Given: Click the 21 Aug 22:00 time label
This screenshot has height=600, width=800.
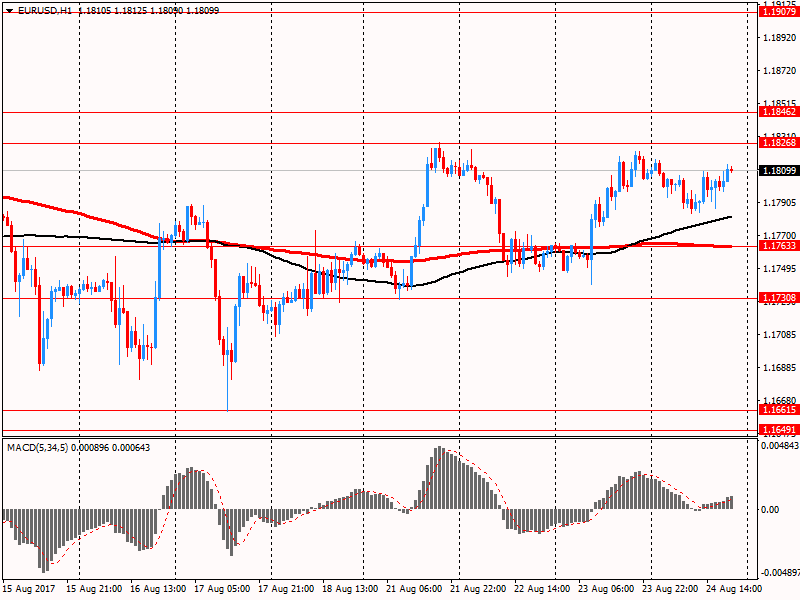Looking at the screenshot, I should 478,589.
